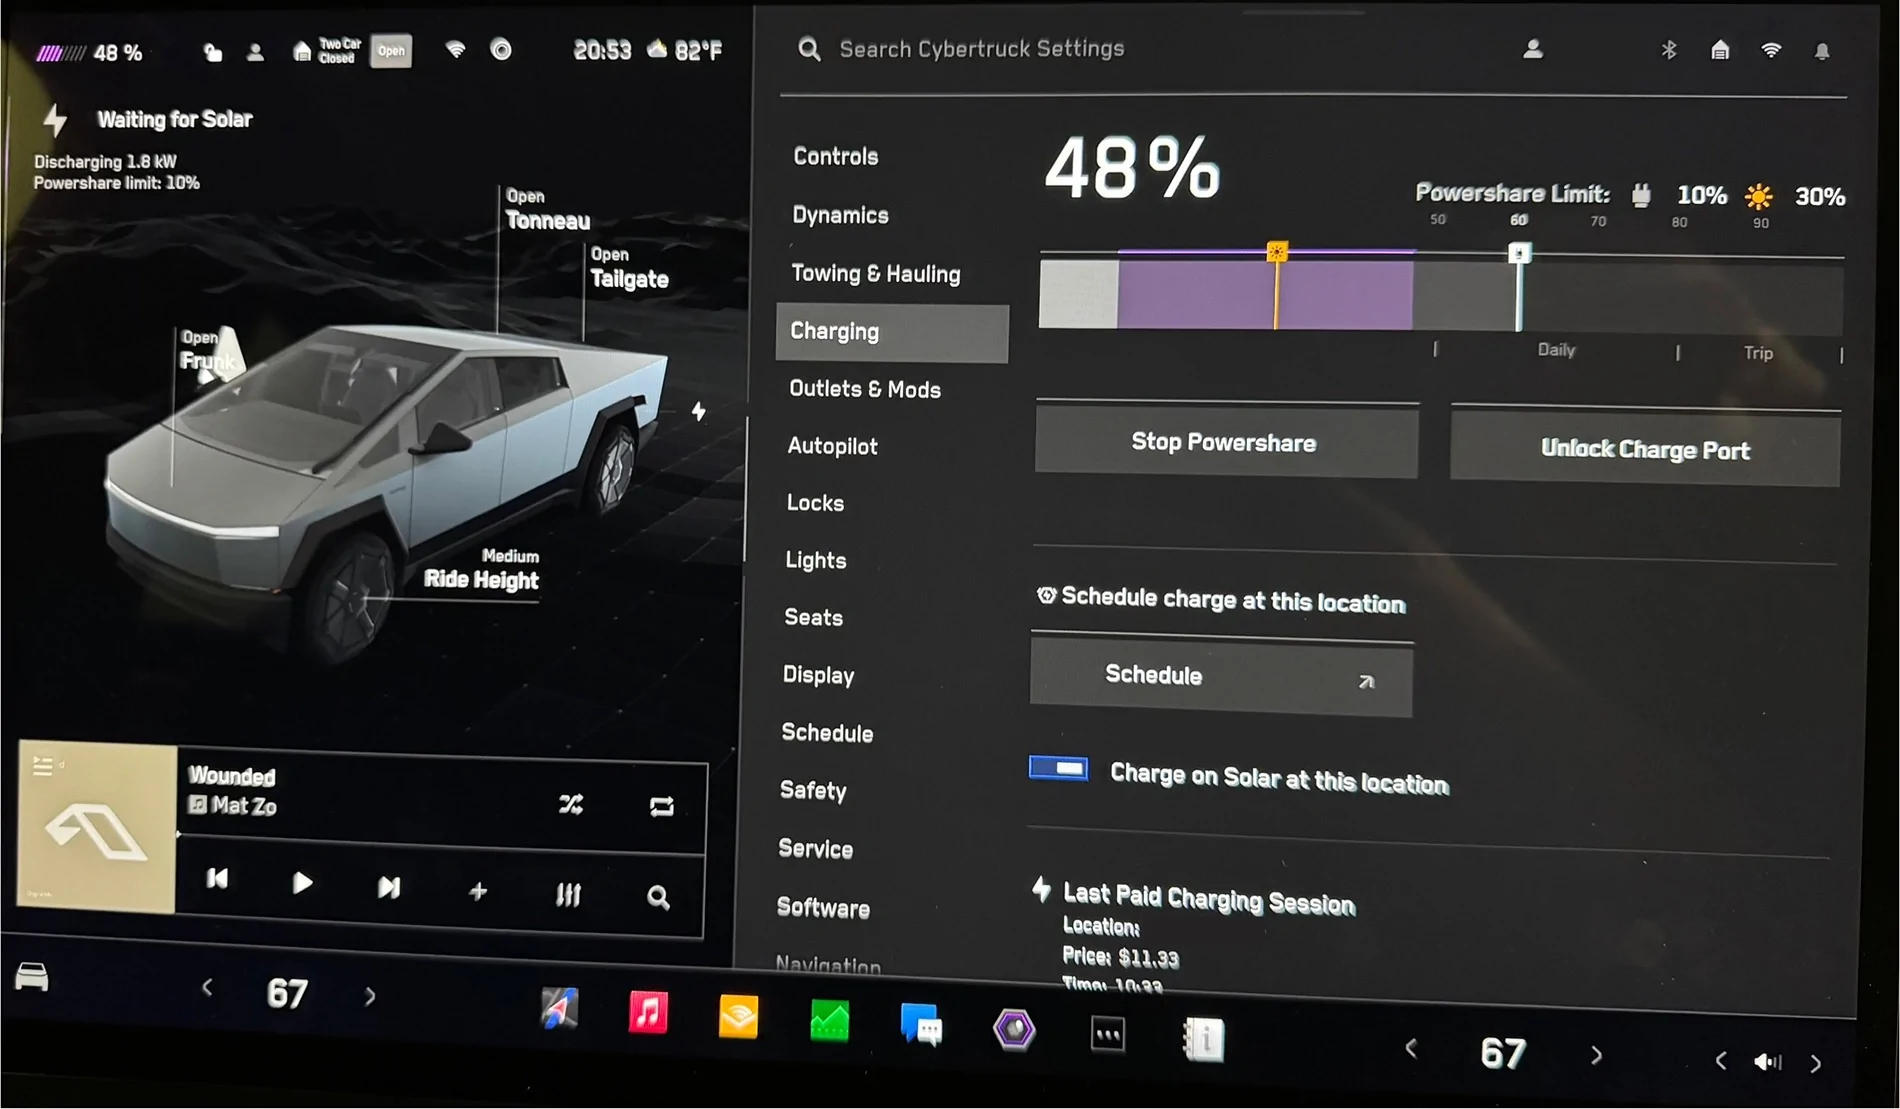Open the Locks settings section
The height and width of the screenshot is (1109, 1900).
[x=815, y=503]
